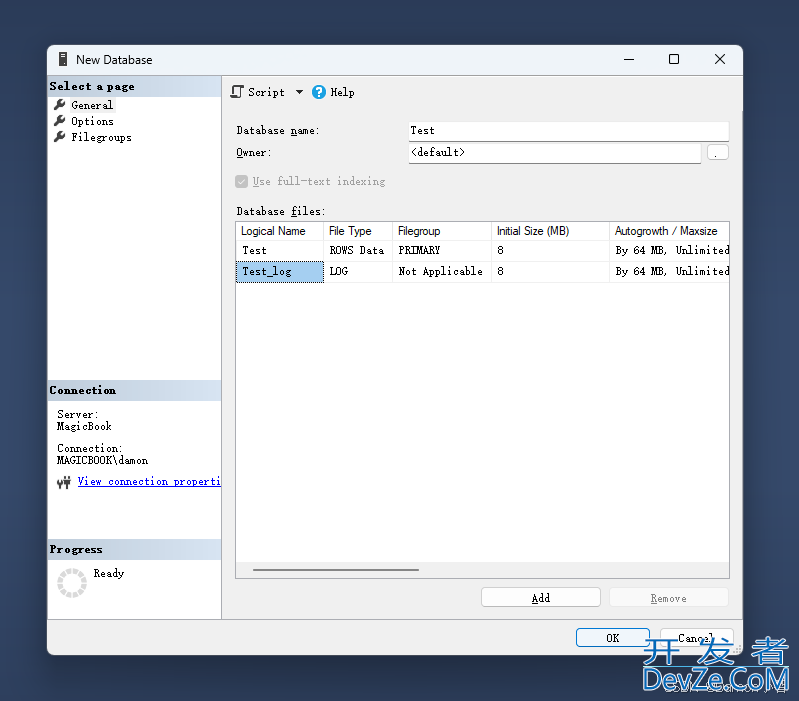Open View connection properties link
Image resolution: width=799 pixels, height=701 pixels.
click(149, 481)
